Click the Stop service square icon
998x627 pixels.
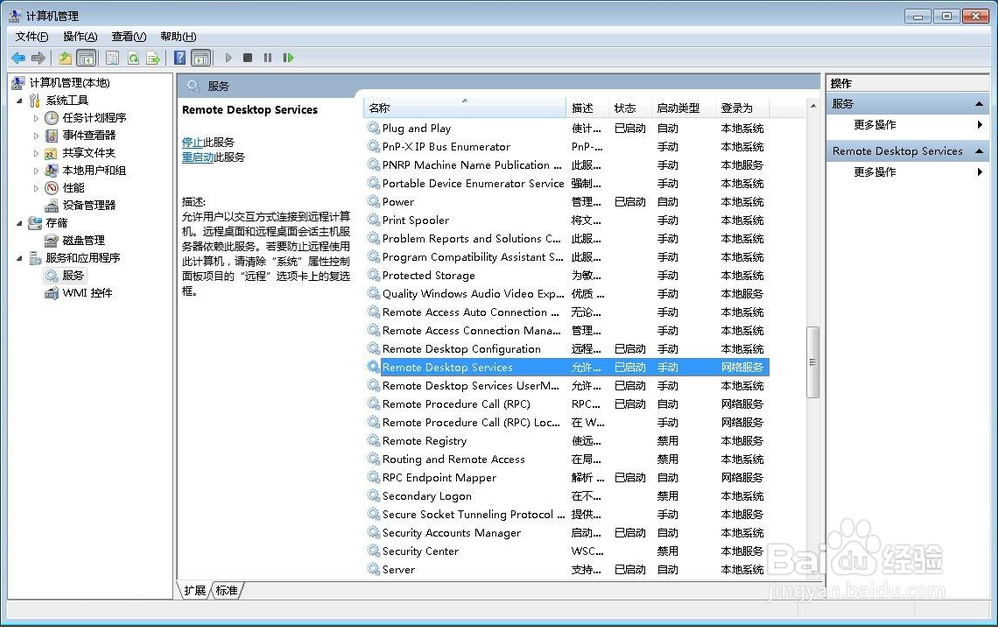click(x=248, y=58)
